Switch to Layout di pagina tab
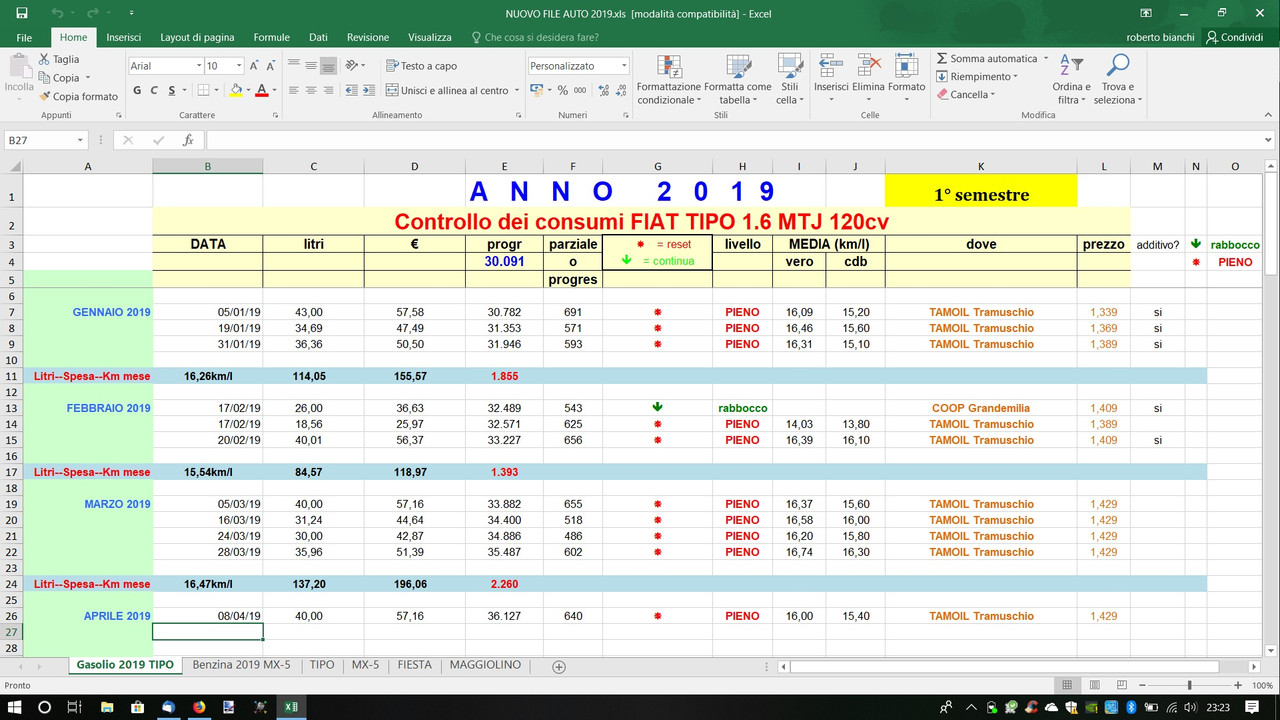This screenshot has width=1280, height=720. (x=197, y=37)
